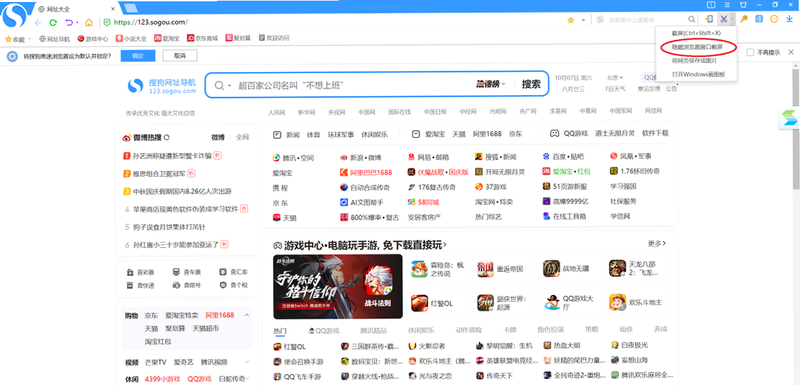Open the key password manager icon
Viewport: 800px width, 387px height.
pyautogui.click(x=744, y=19)
